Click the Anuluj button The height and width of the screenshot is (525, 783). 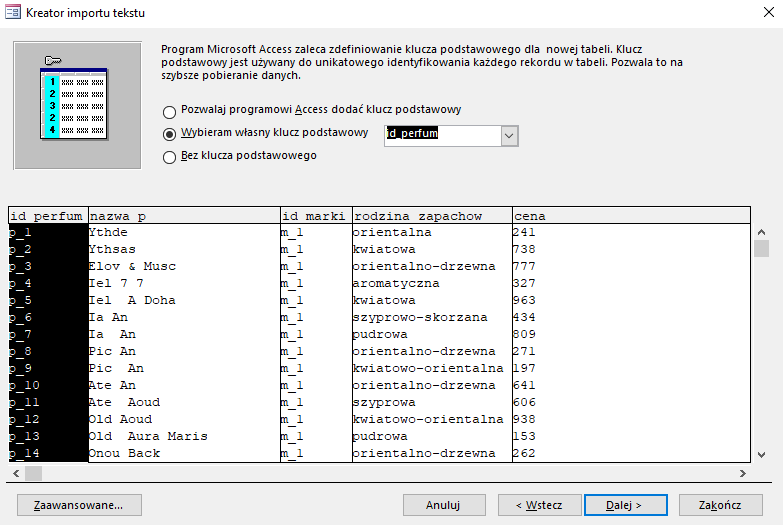[444, 505]
